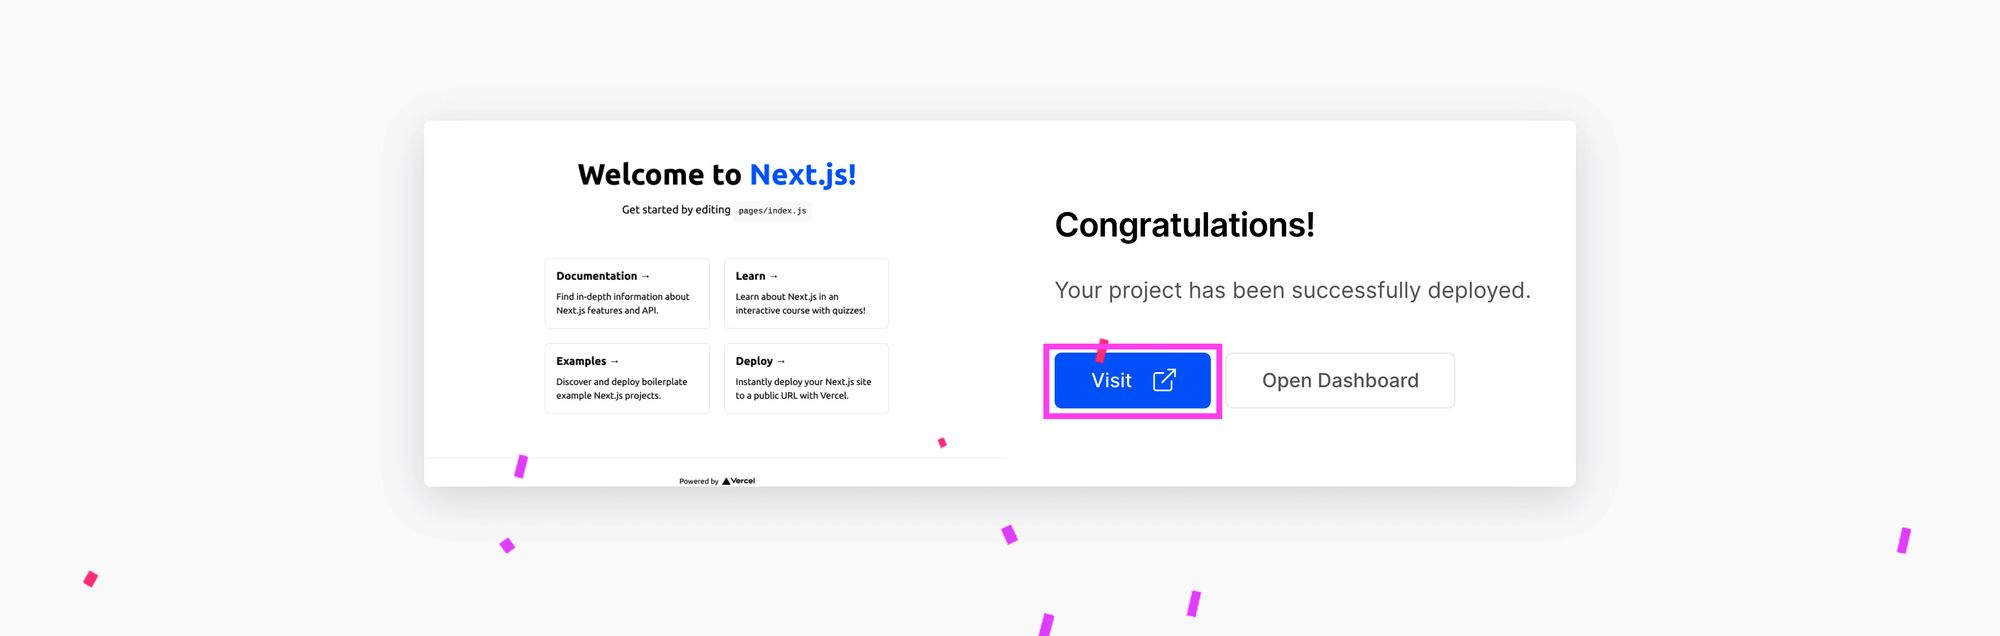
Task: Click the Congratulations! heading
Action: [x=1184, y=225]
